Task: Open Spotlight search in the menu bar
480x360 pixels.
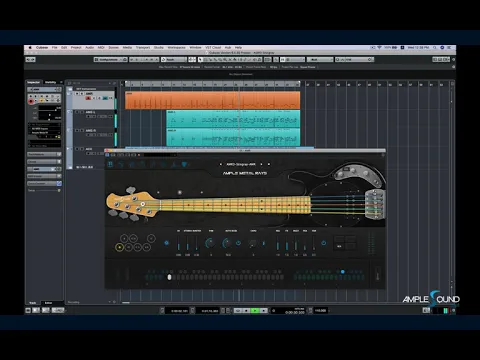Action: [435, 48]
